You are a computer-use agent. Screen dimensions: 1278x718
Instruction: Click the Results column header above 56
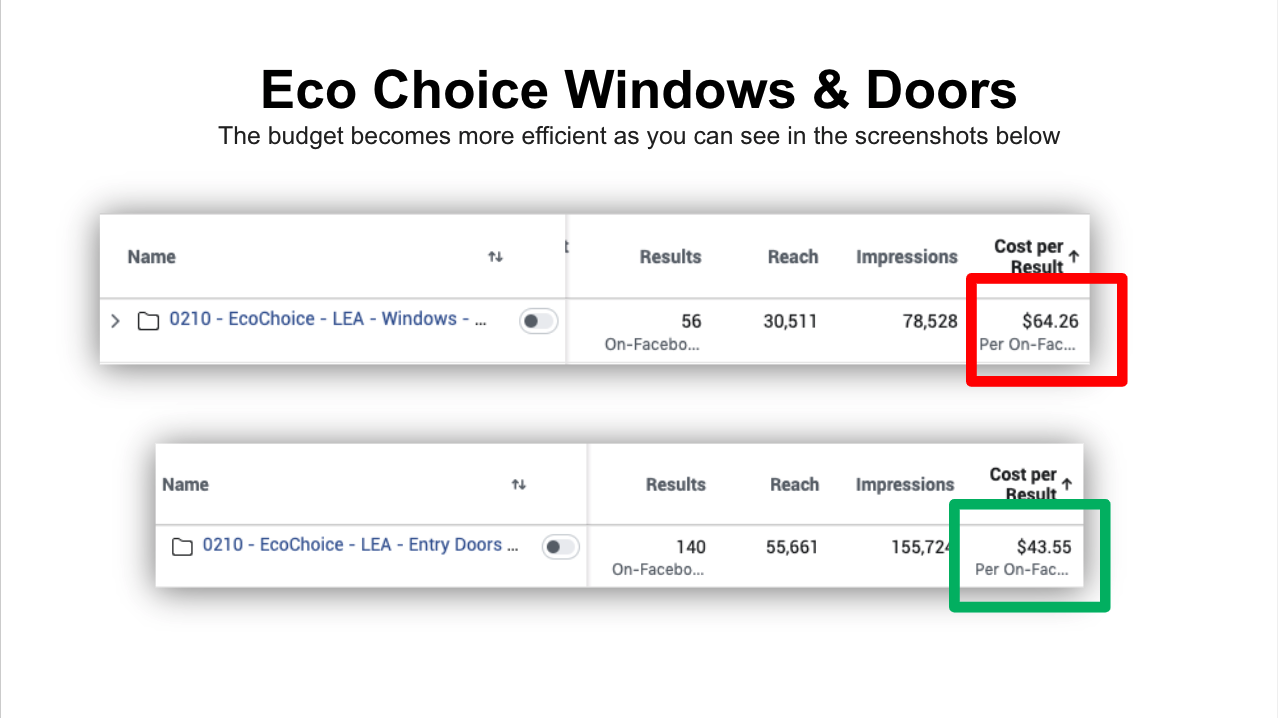point(670,257)
